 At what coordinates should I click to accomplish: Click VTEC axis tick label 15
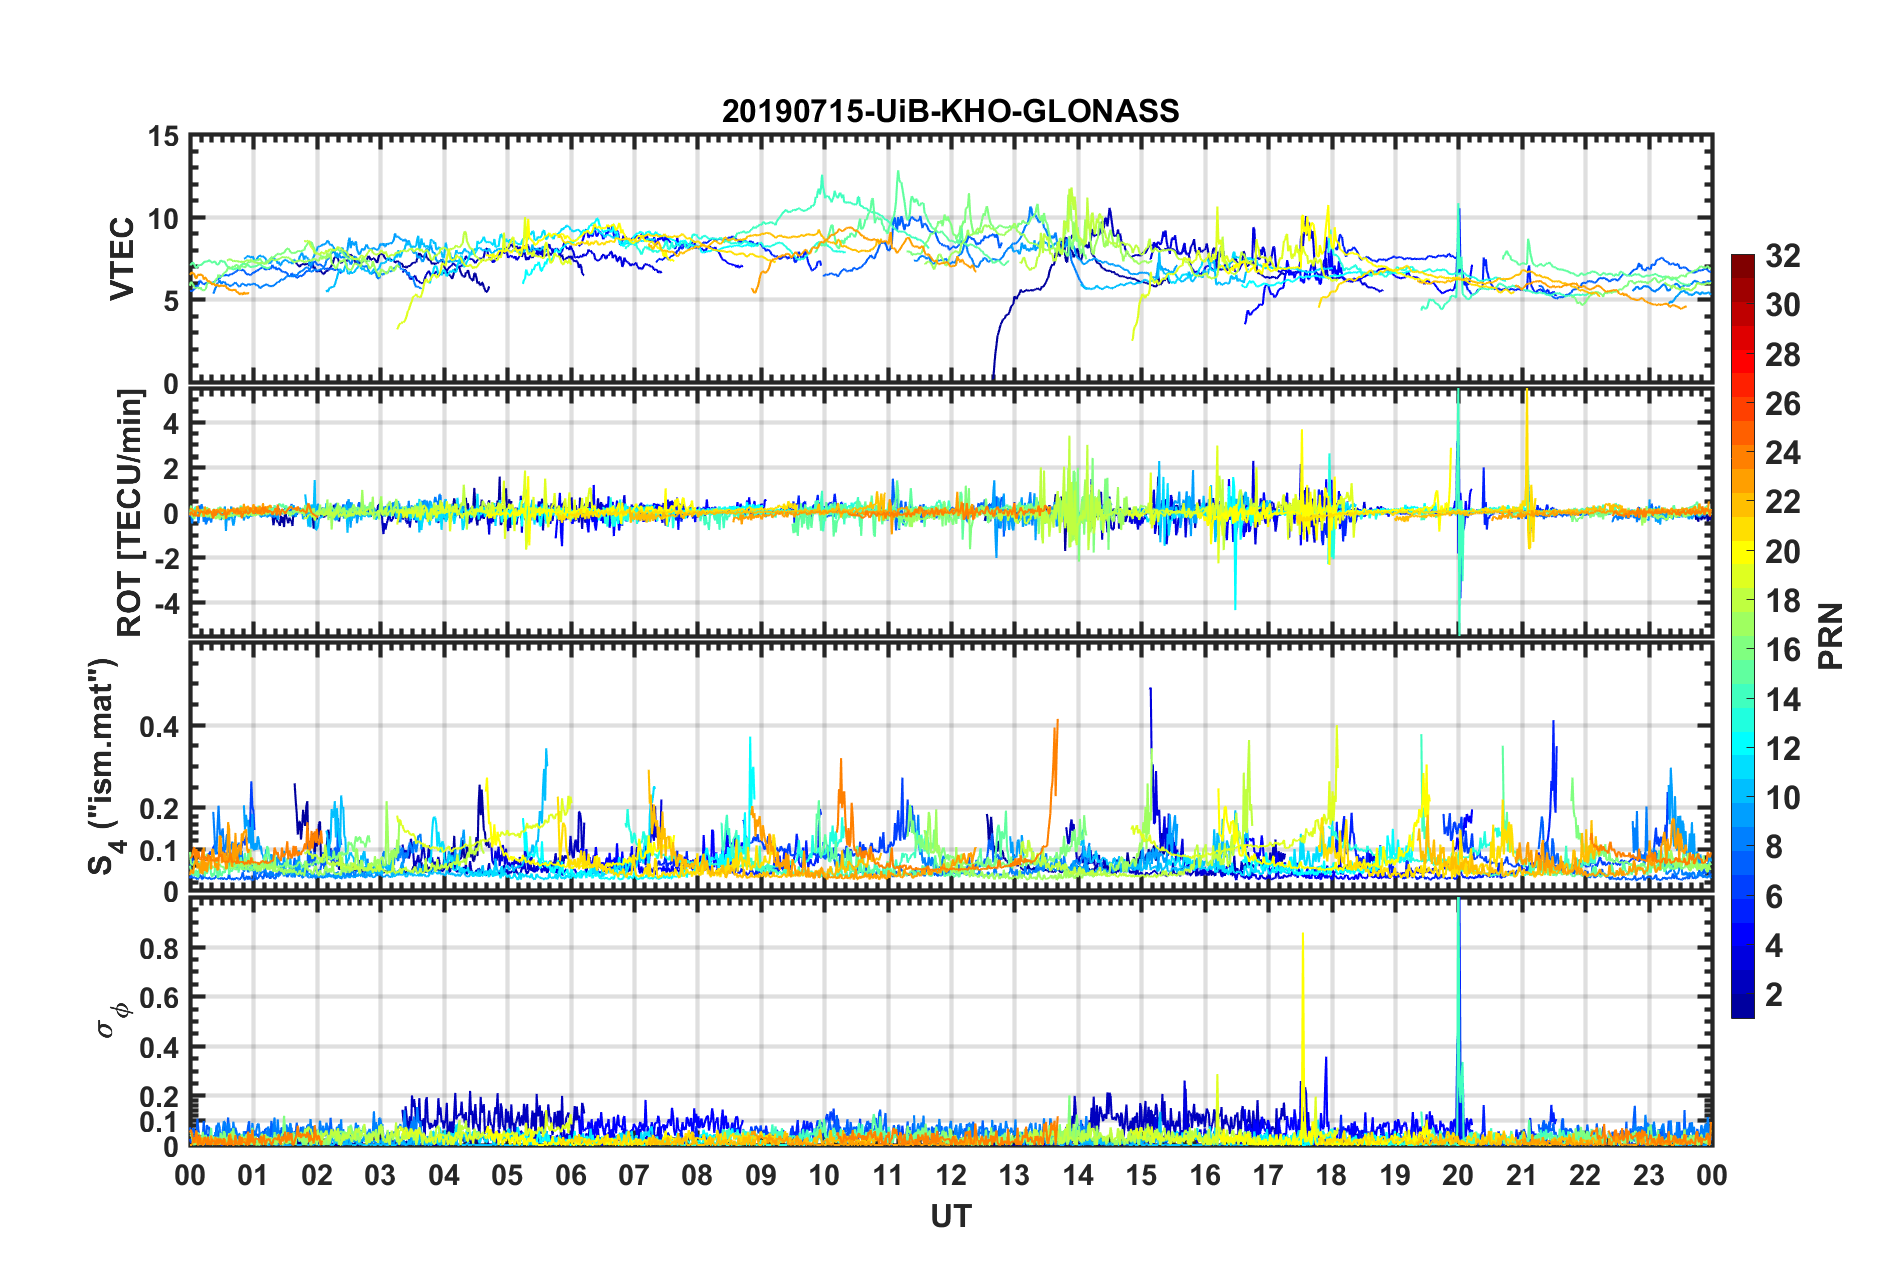point(162,136)
